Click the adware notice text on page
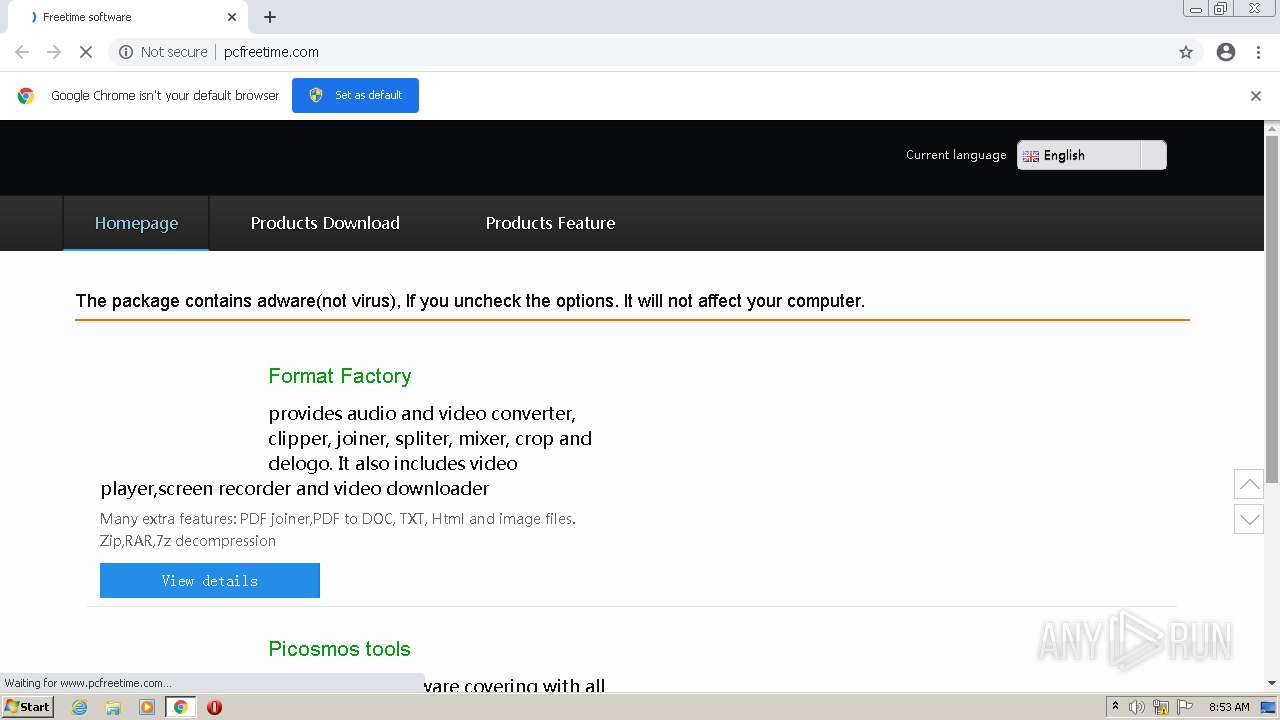The image size is (1280, 720). click(470, 301)
